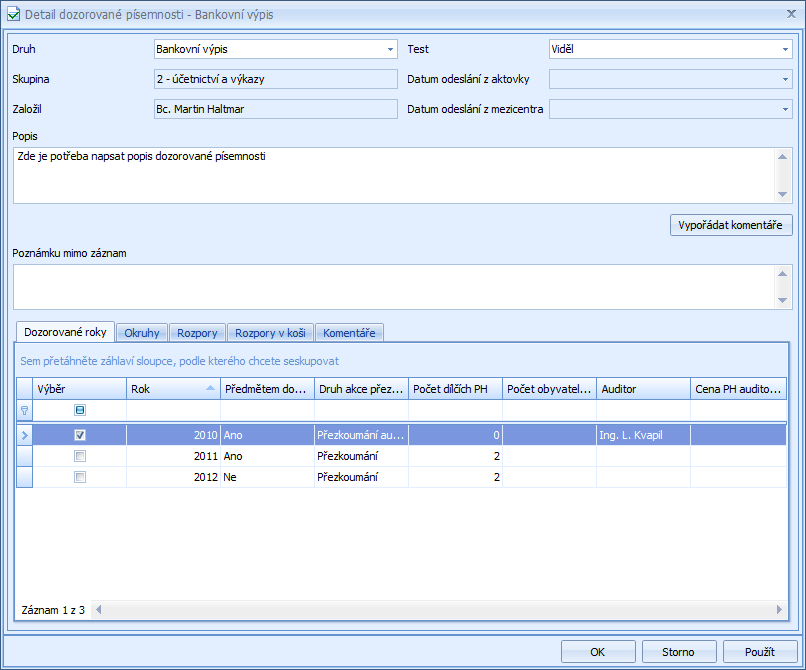
Task: Click Poznámku mimo záznam scroll up arrow
Action: point(782,273)
